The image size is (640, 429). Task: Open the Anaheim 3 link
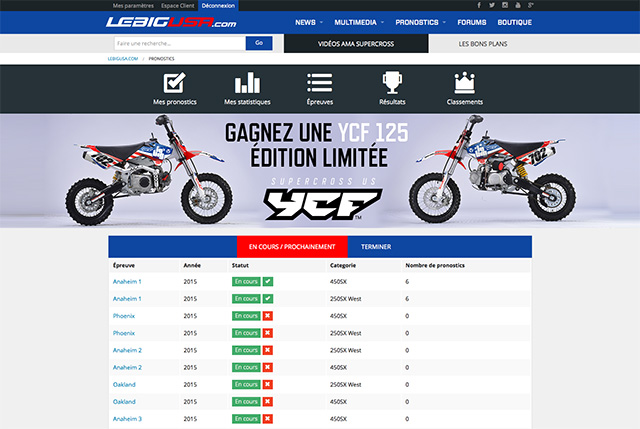[x=127, y=419]
